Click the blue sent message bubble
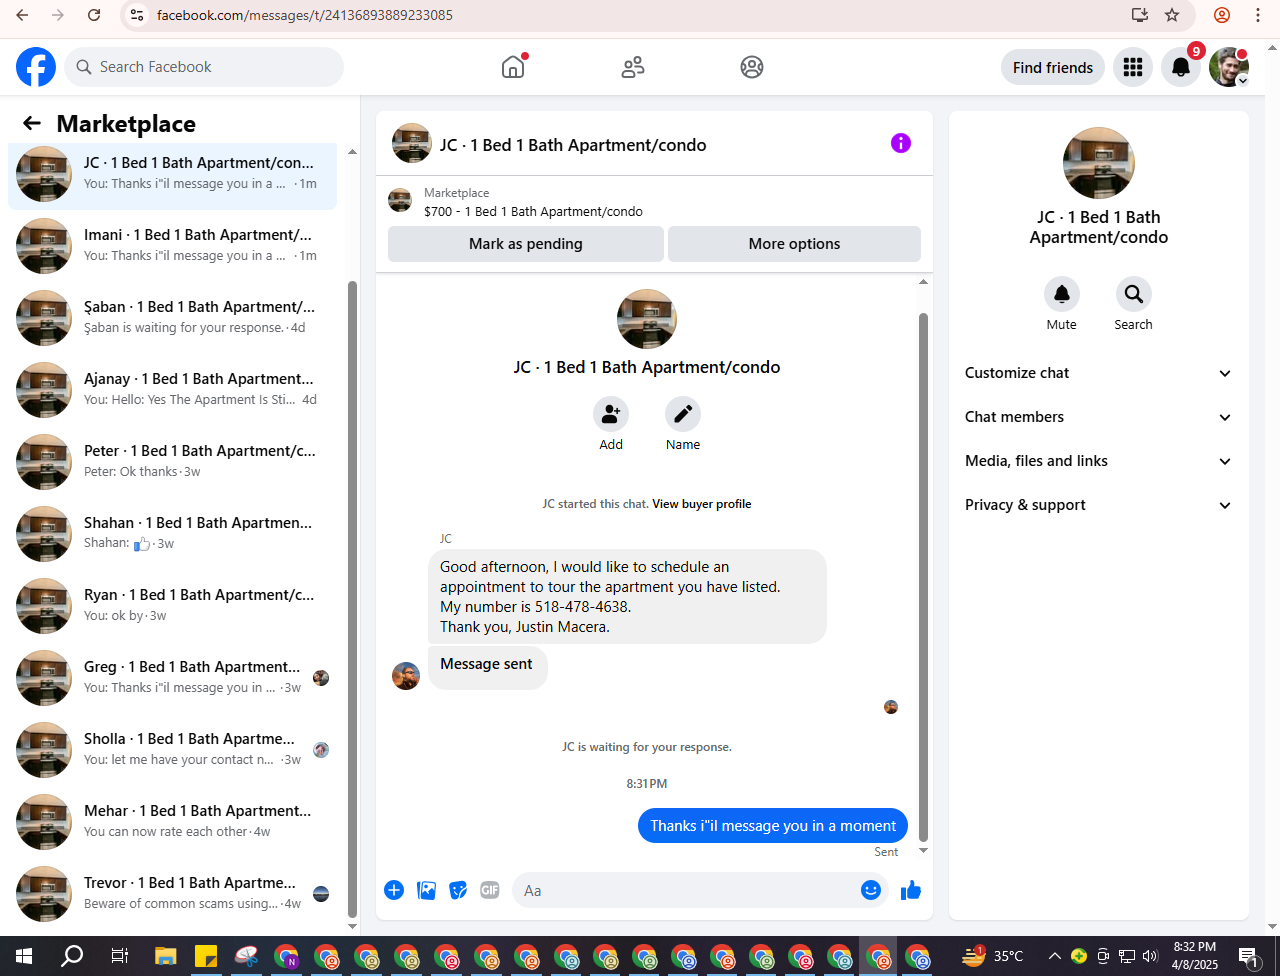This screenshot has width=1280, height=976. point(773,825)
